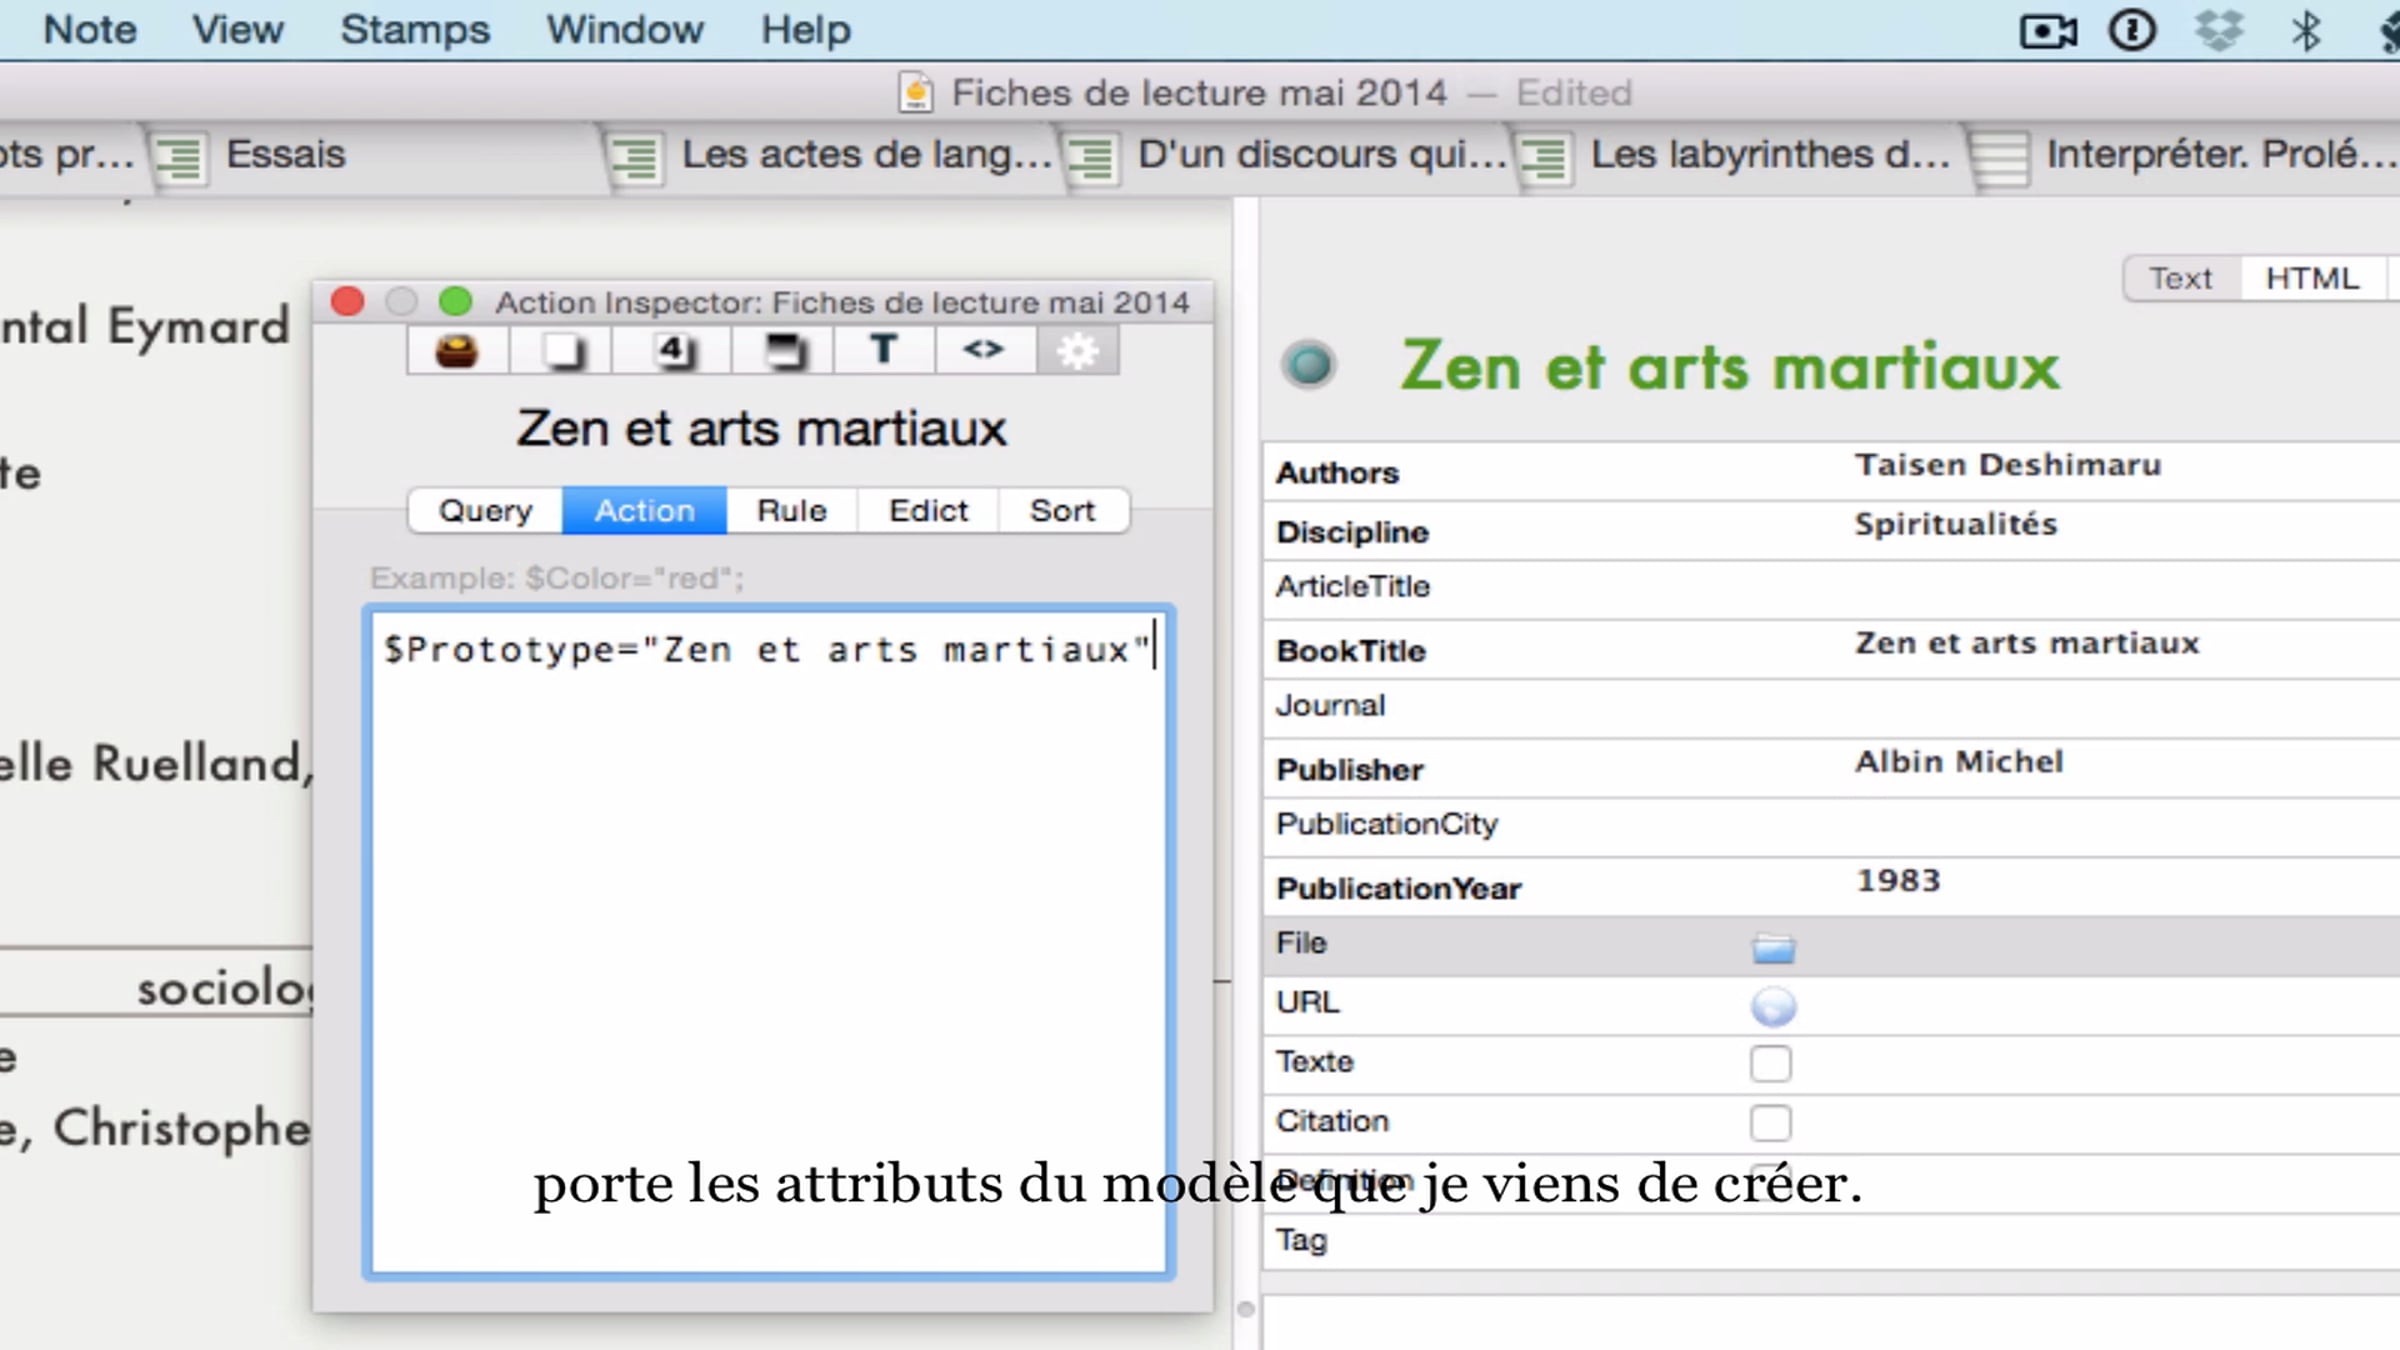Open the Dropbox menu bar icon
Screen dimensions: 2400x1350
(2219, 30)
